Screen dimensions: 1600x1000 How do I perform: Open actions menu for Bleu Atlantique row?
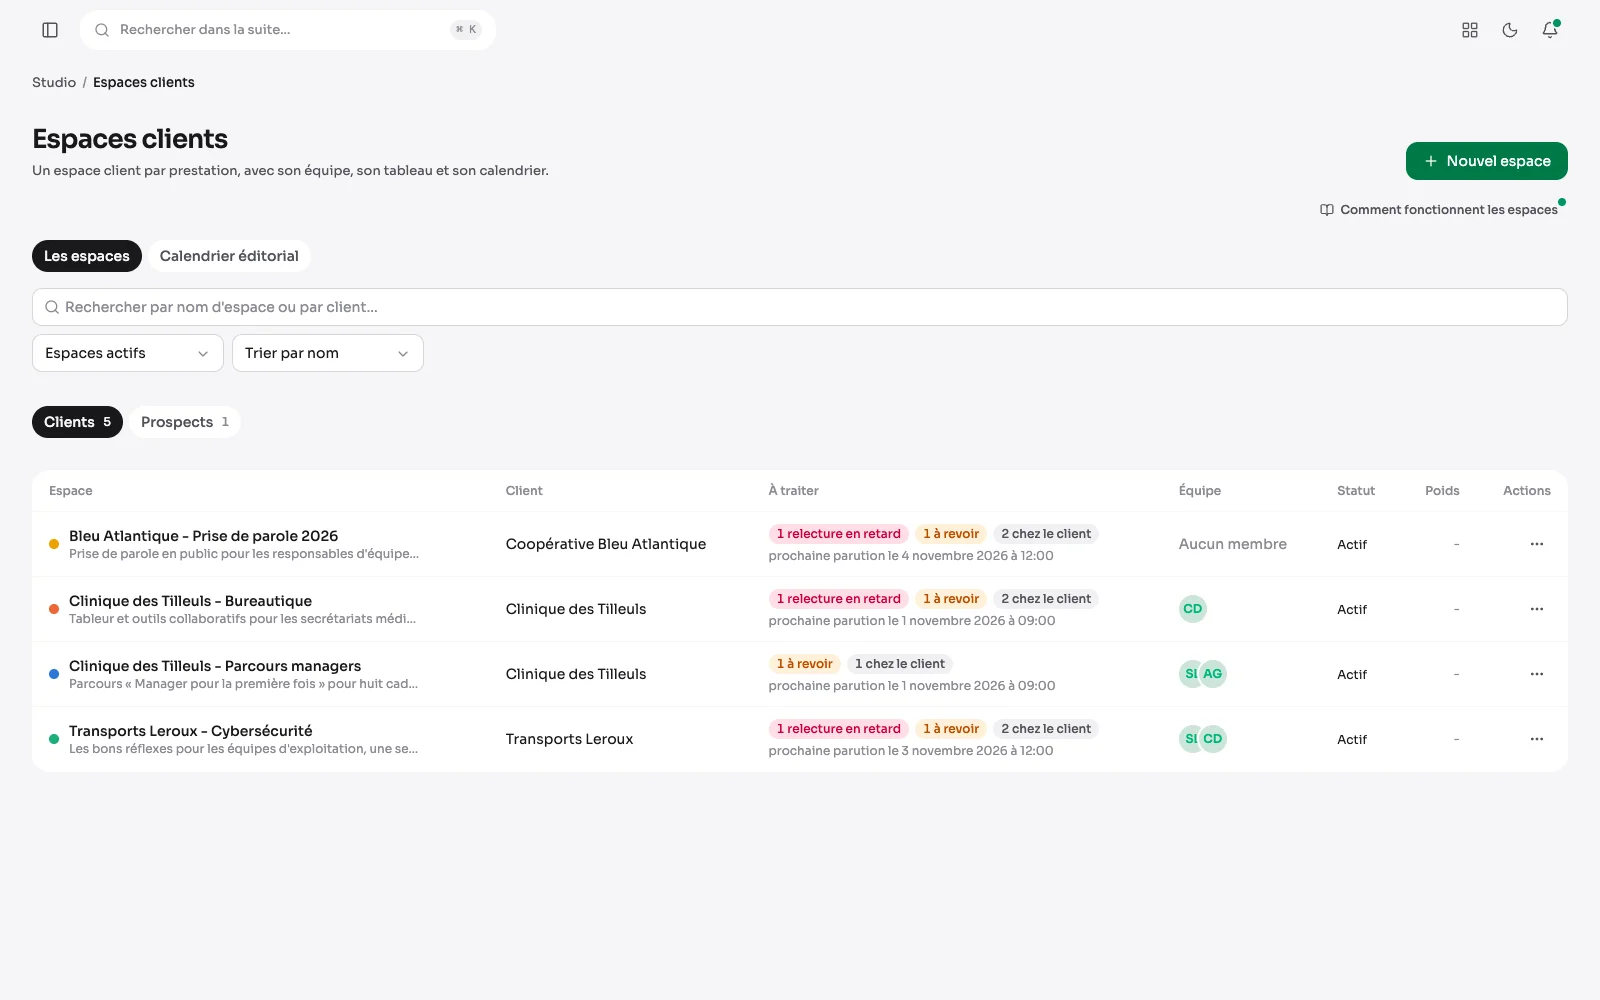[1537, 544]
